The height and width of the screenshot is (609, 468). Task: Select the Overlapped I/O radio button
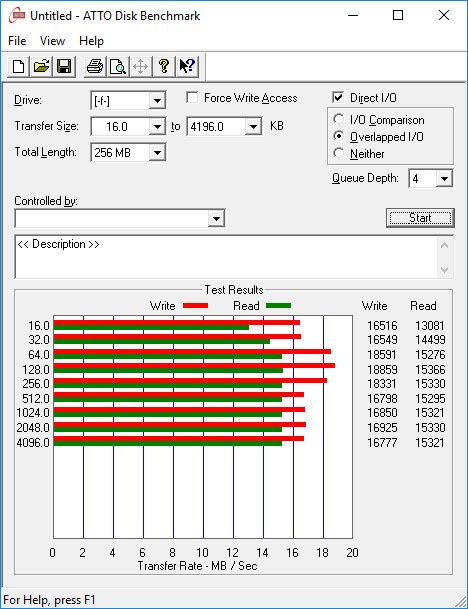click(338, 136)
